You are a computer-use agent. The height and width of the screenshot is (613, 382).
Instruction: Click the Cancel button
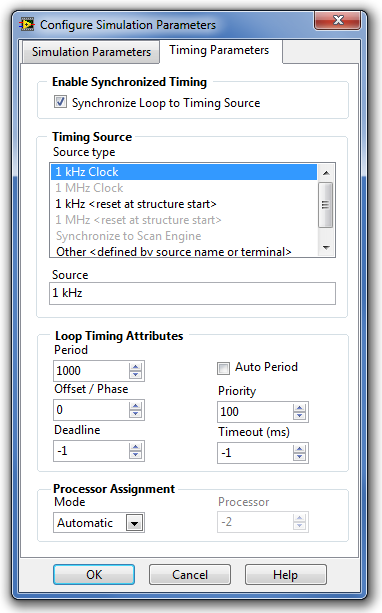point(190,575)
